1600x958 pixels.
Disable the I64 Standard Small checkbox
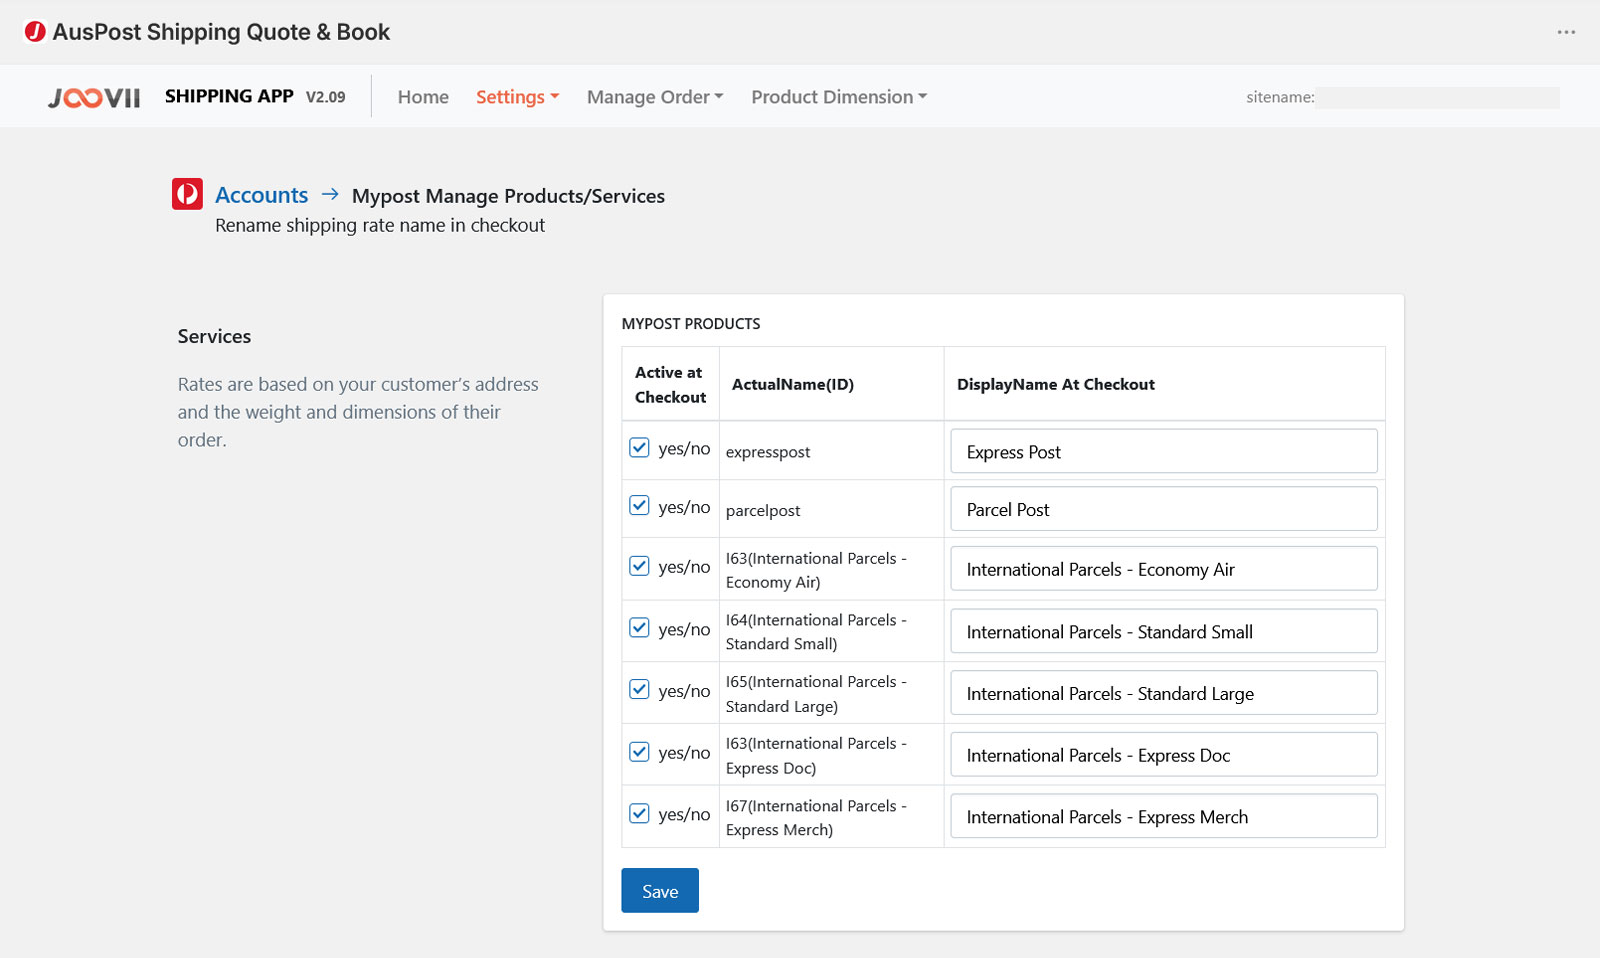tap(639, 628)
